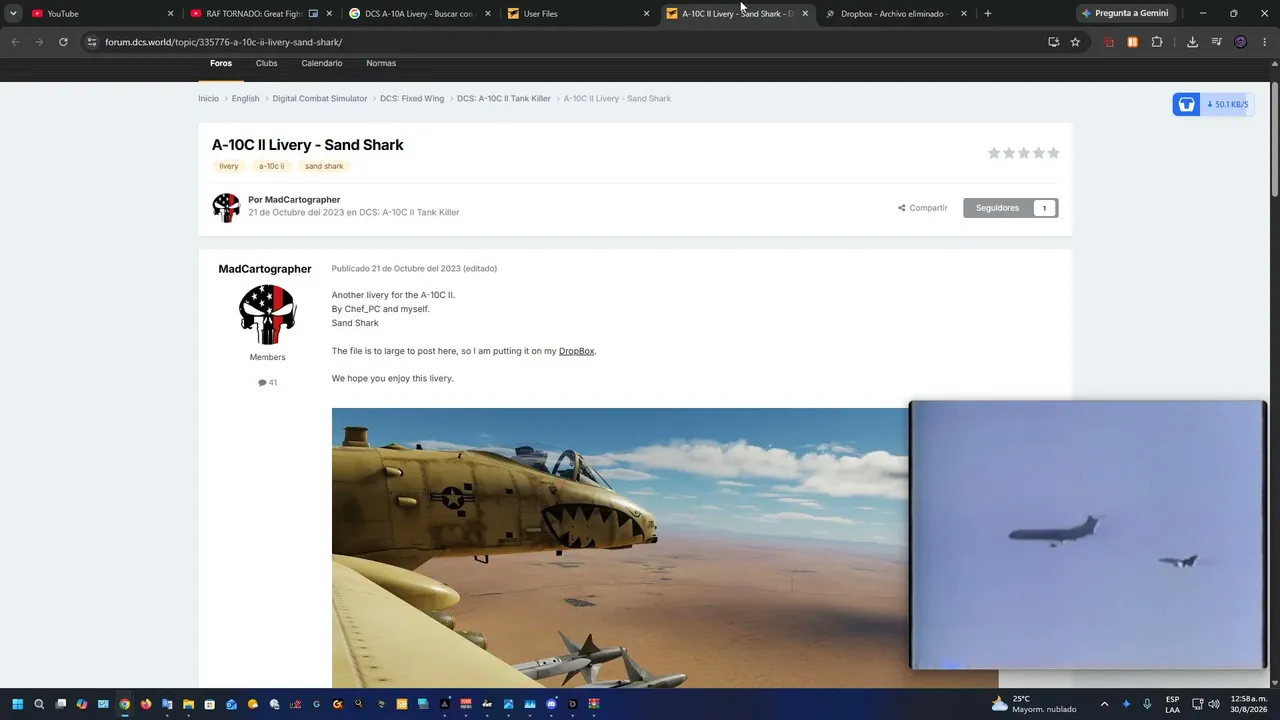Viewport: 1280px width, 720px height.
Task: Switch to the User Files tab
Action: tap(577, 14)
